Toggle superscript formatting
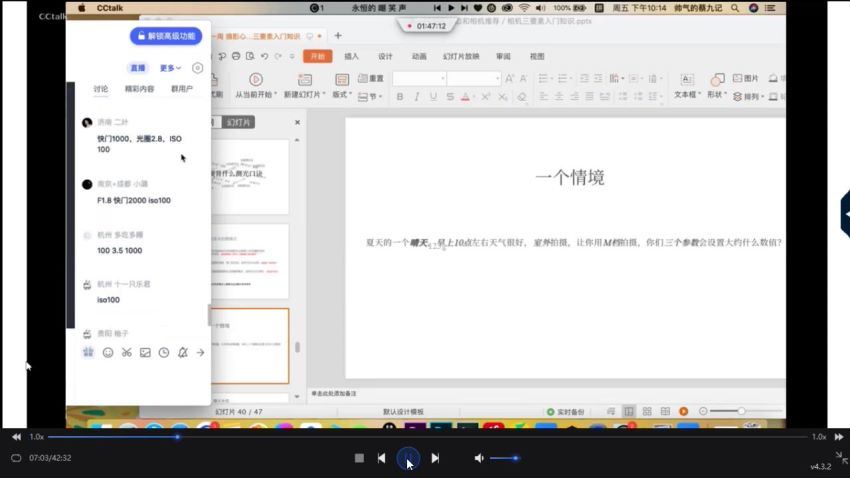The image size is (850, 478). click(486, 96)
